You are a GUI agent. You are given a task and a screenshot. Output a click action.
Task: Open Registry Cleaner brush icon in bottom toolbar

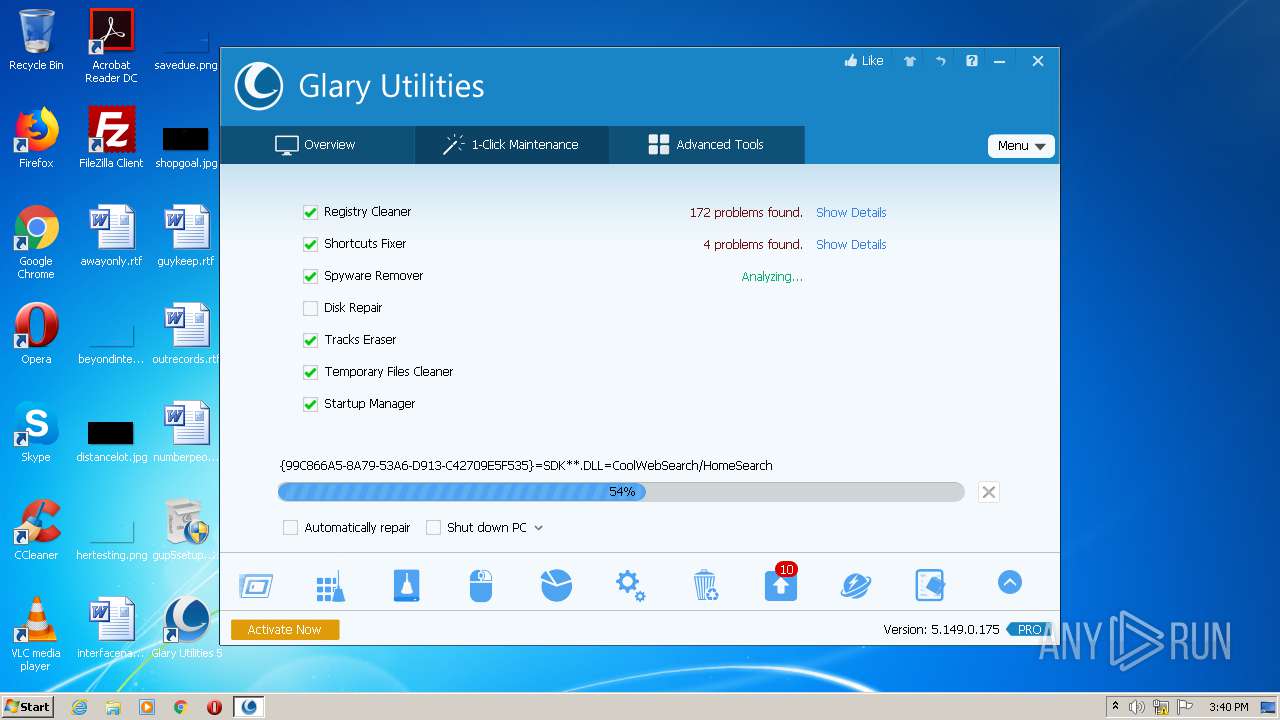click(330, 587)
